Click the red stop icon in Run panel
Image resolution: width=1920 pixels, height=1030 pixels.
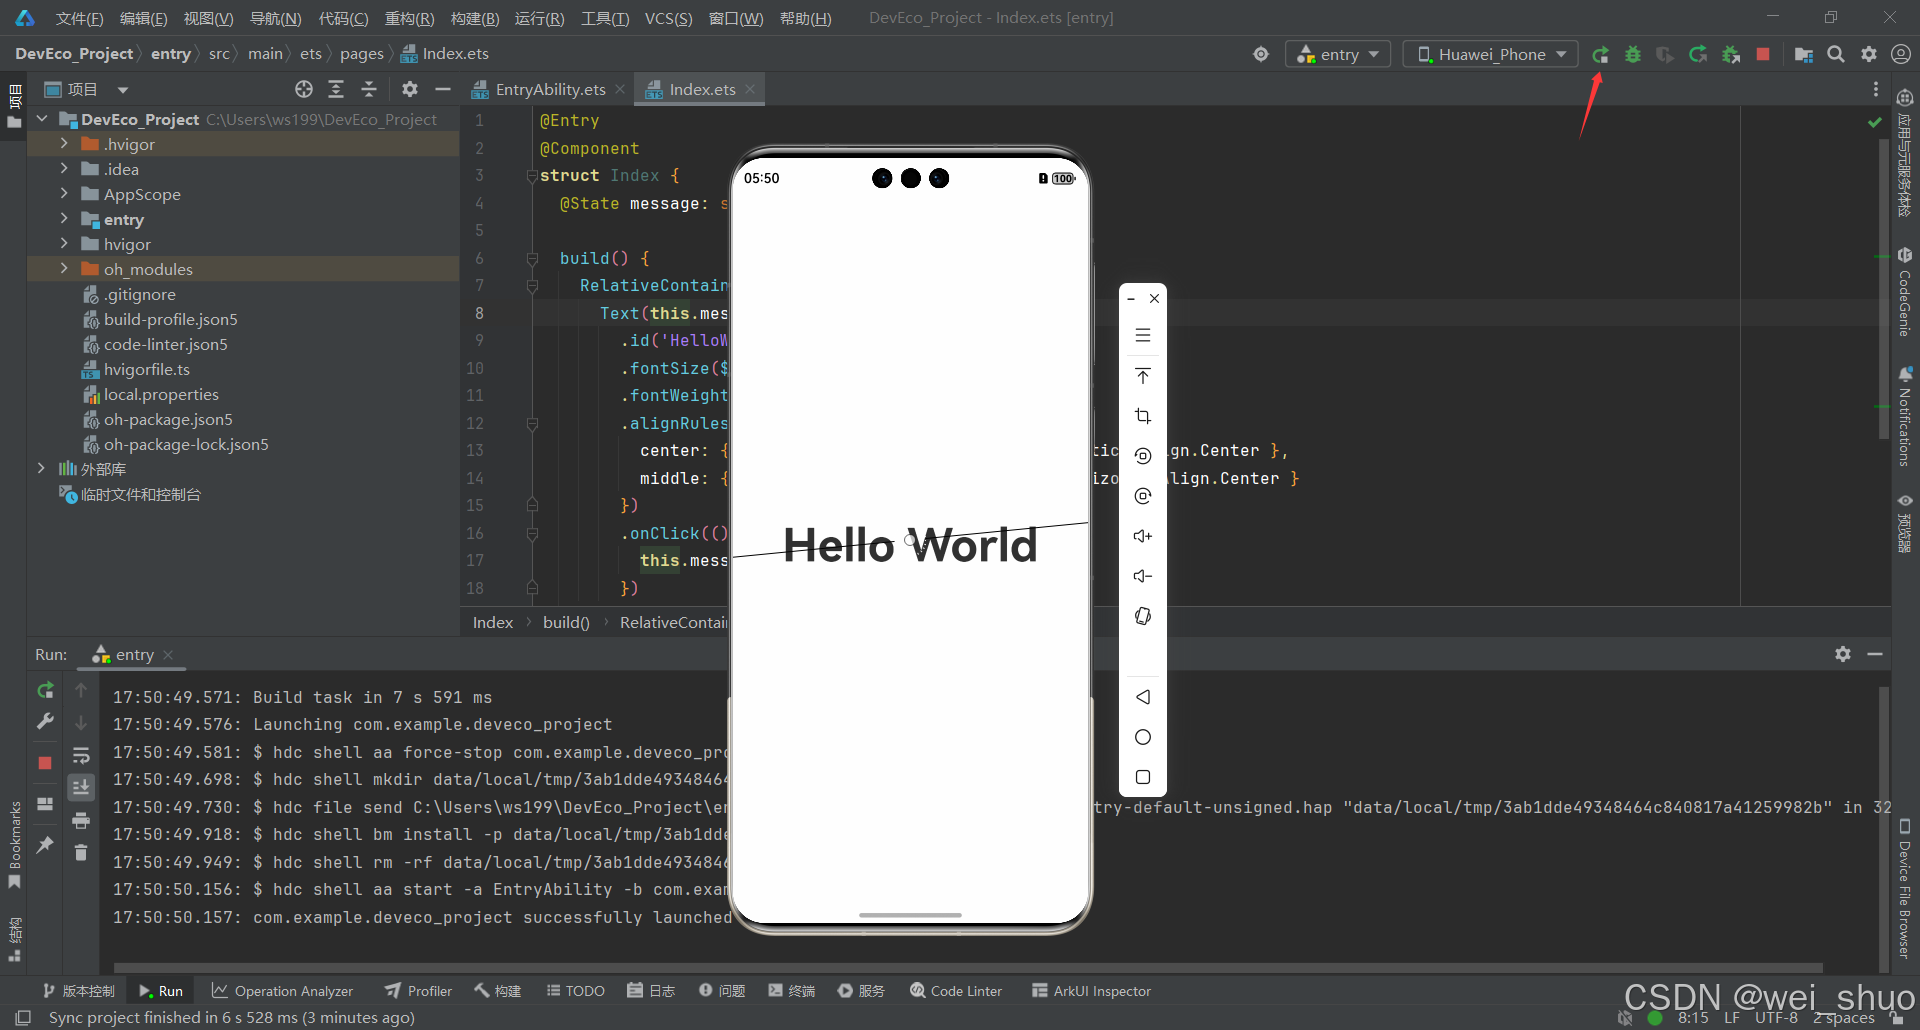45,763
